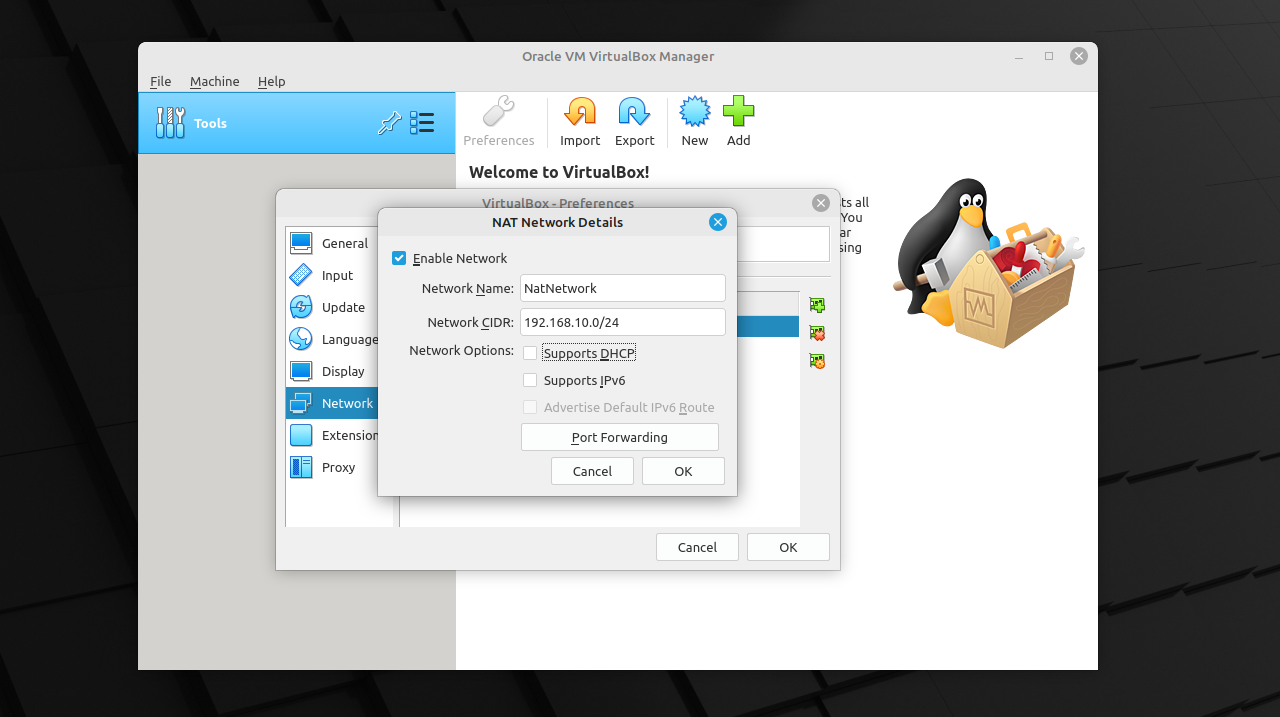Click Cancel in VirtualBox Preferences window
Viewport: 1280px width, 717px height.
[697, 547]
